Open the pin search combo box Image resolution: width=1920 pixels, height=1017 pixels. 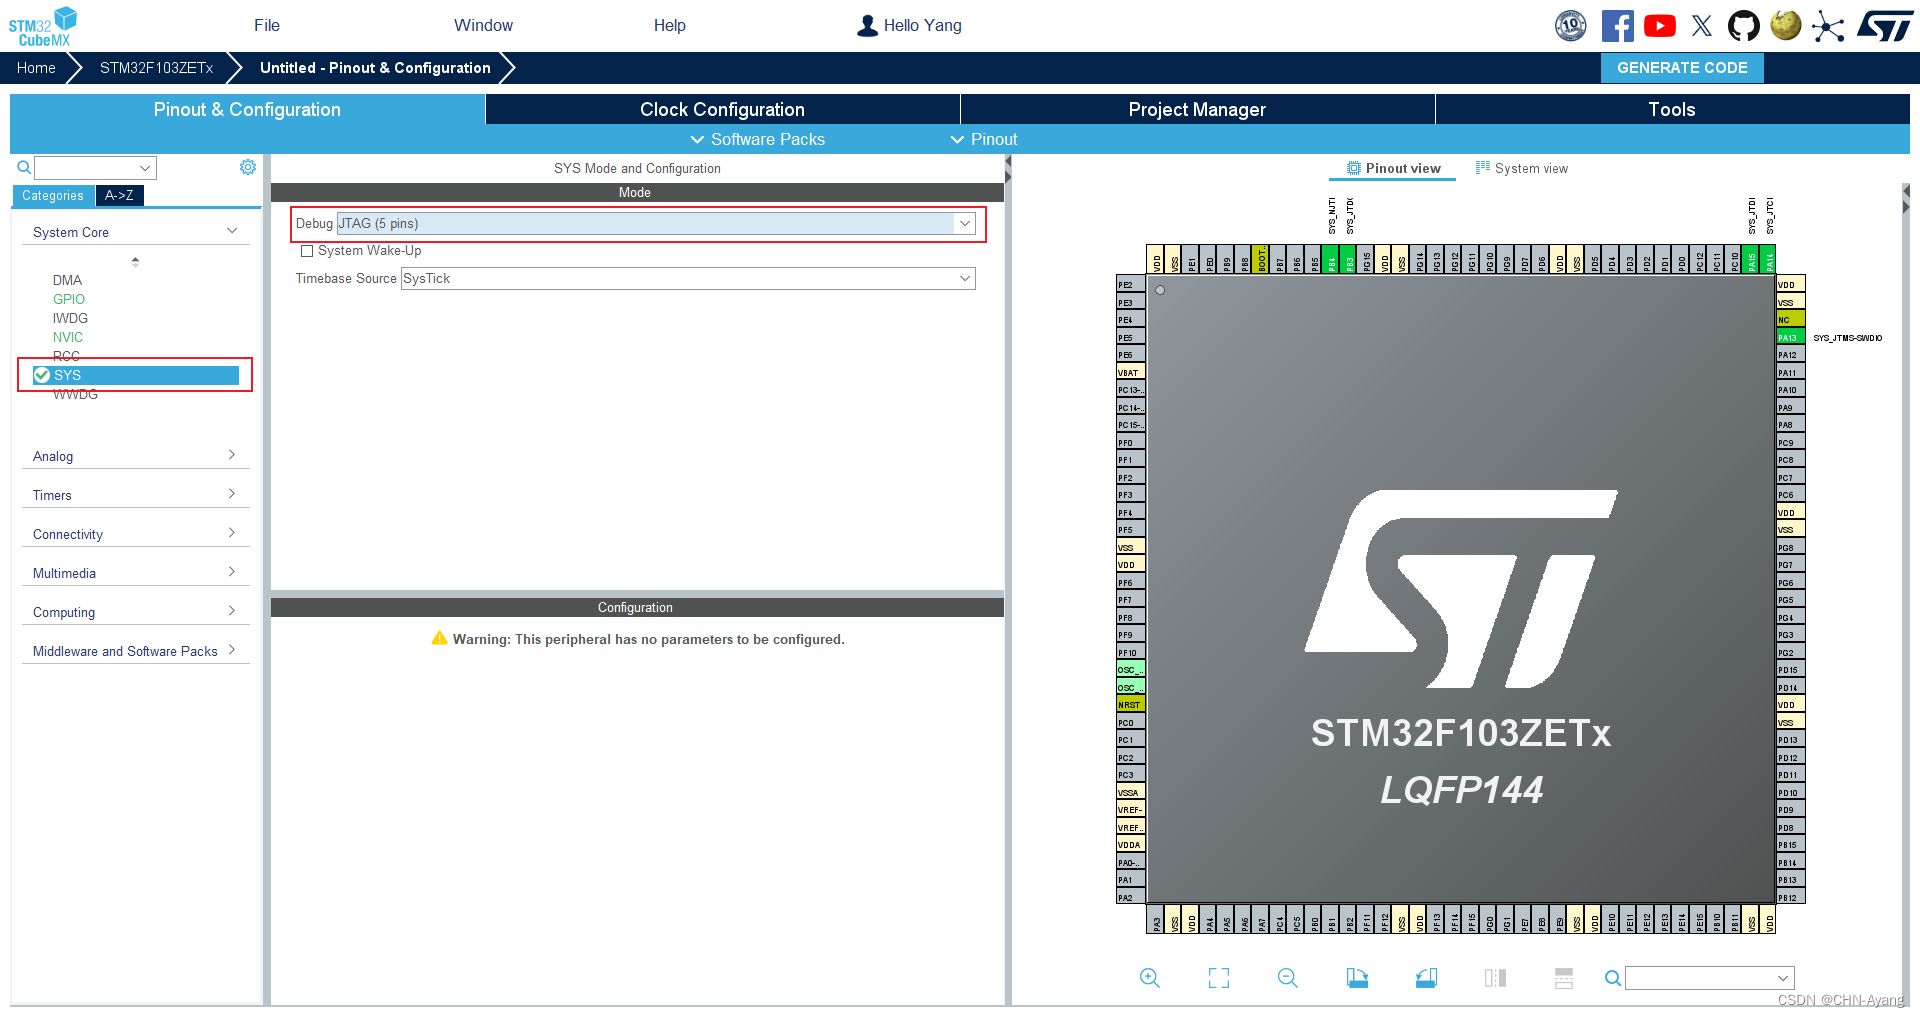(x=1710, y=978)
